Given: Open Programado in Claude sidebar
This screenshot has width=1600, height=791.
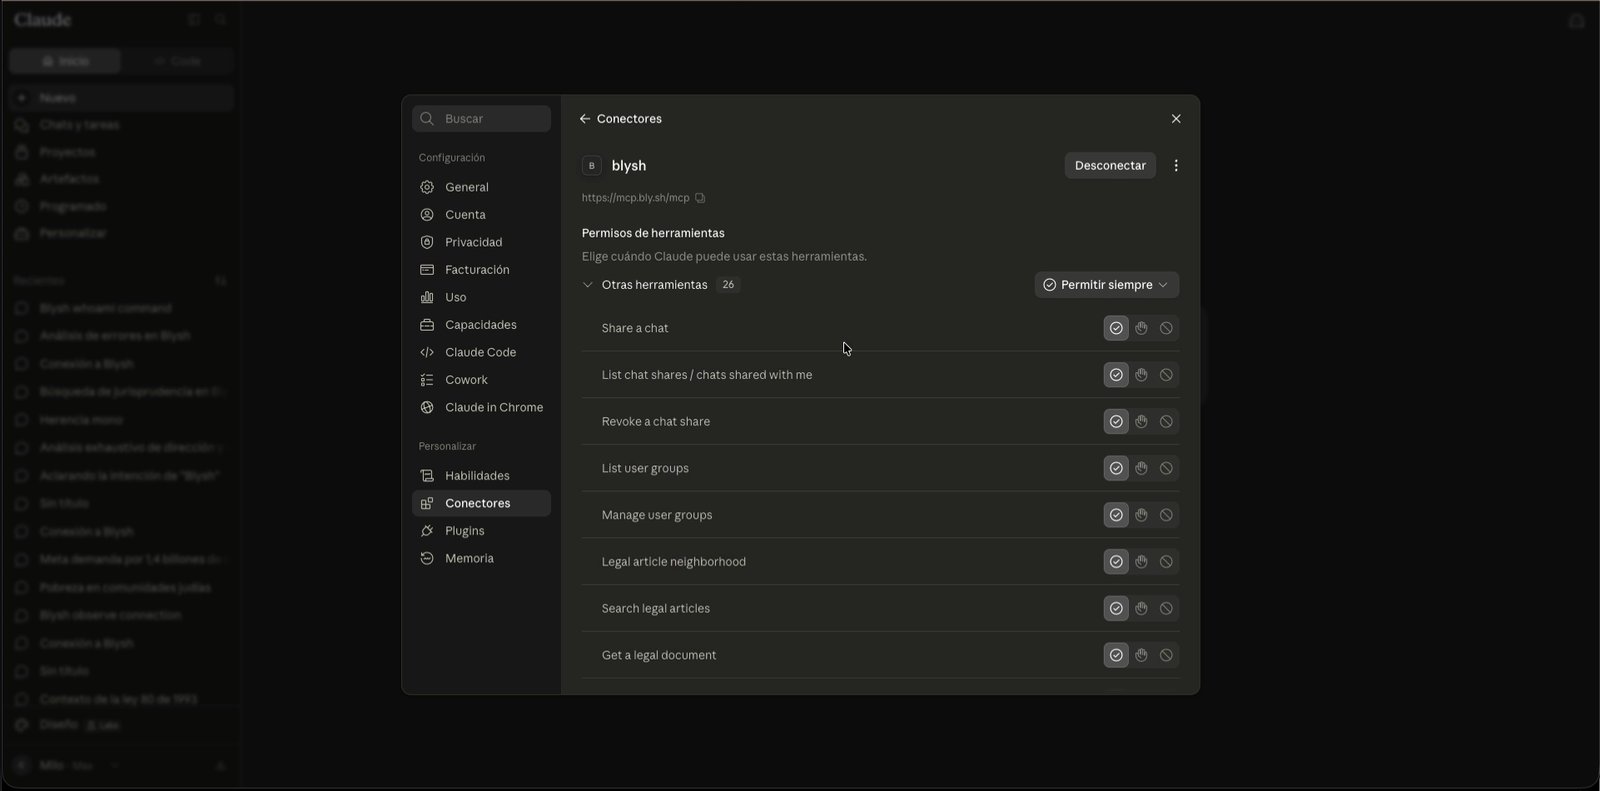Looking at the screenshot, I should coord(122,206).
